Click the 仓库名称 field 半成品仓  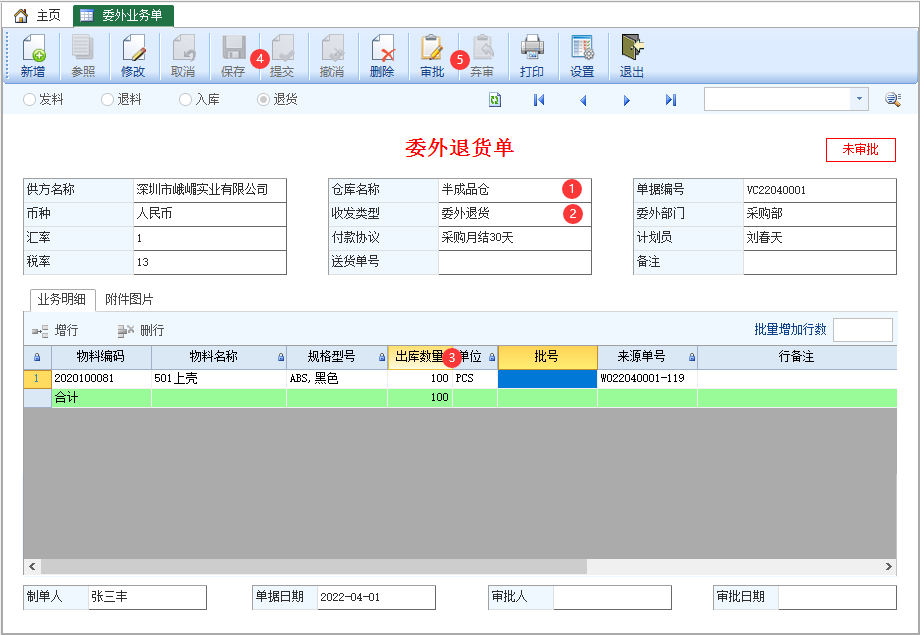tap(515, 190)
